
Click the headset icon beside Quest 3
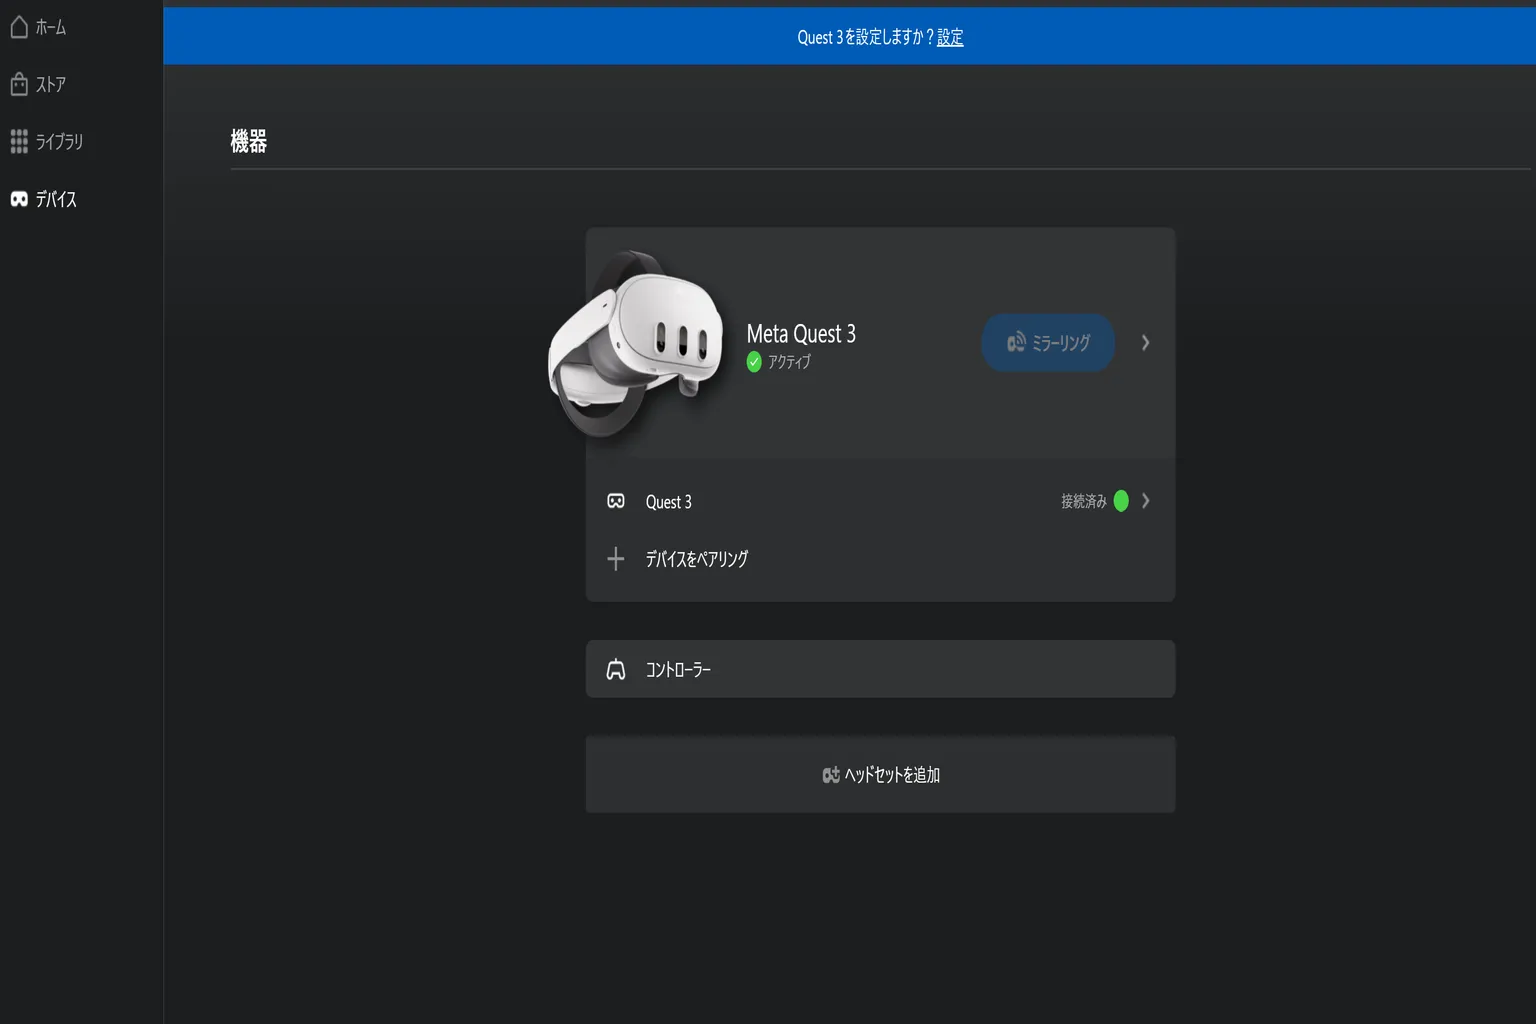616,501
